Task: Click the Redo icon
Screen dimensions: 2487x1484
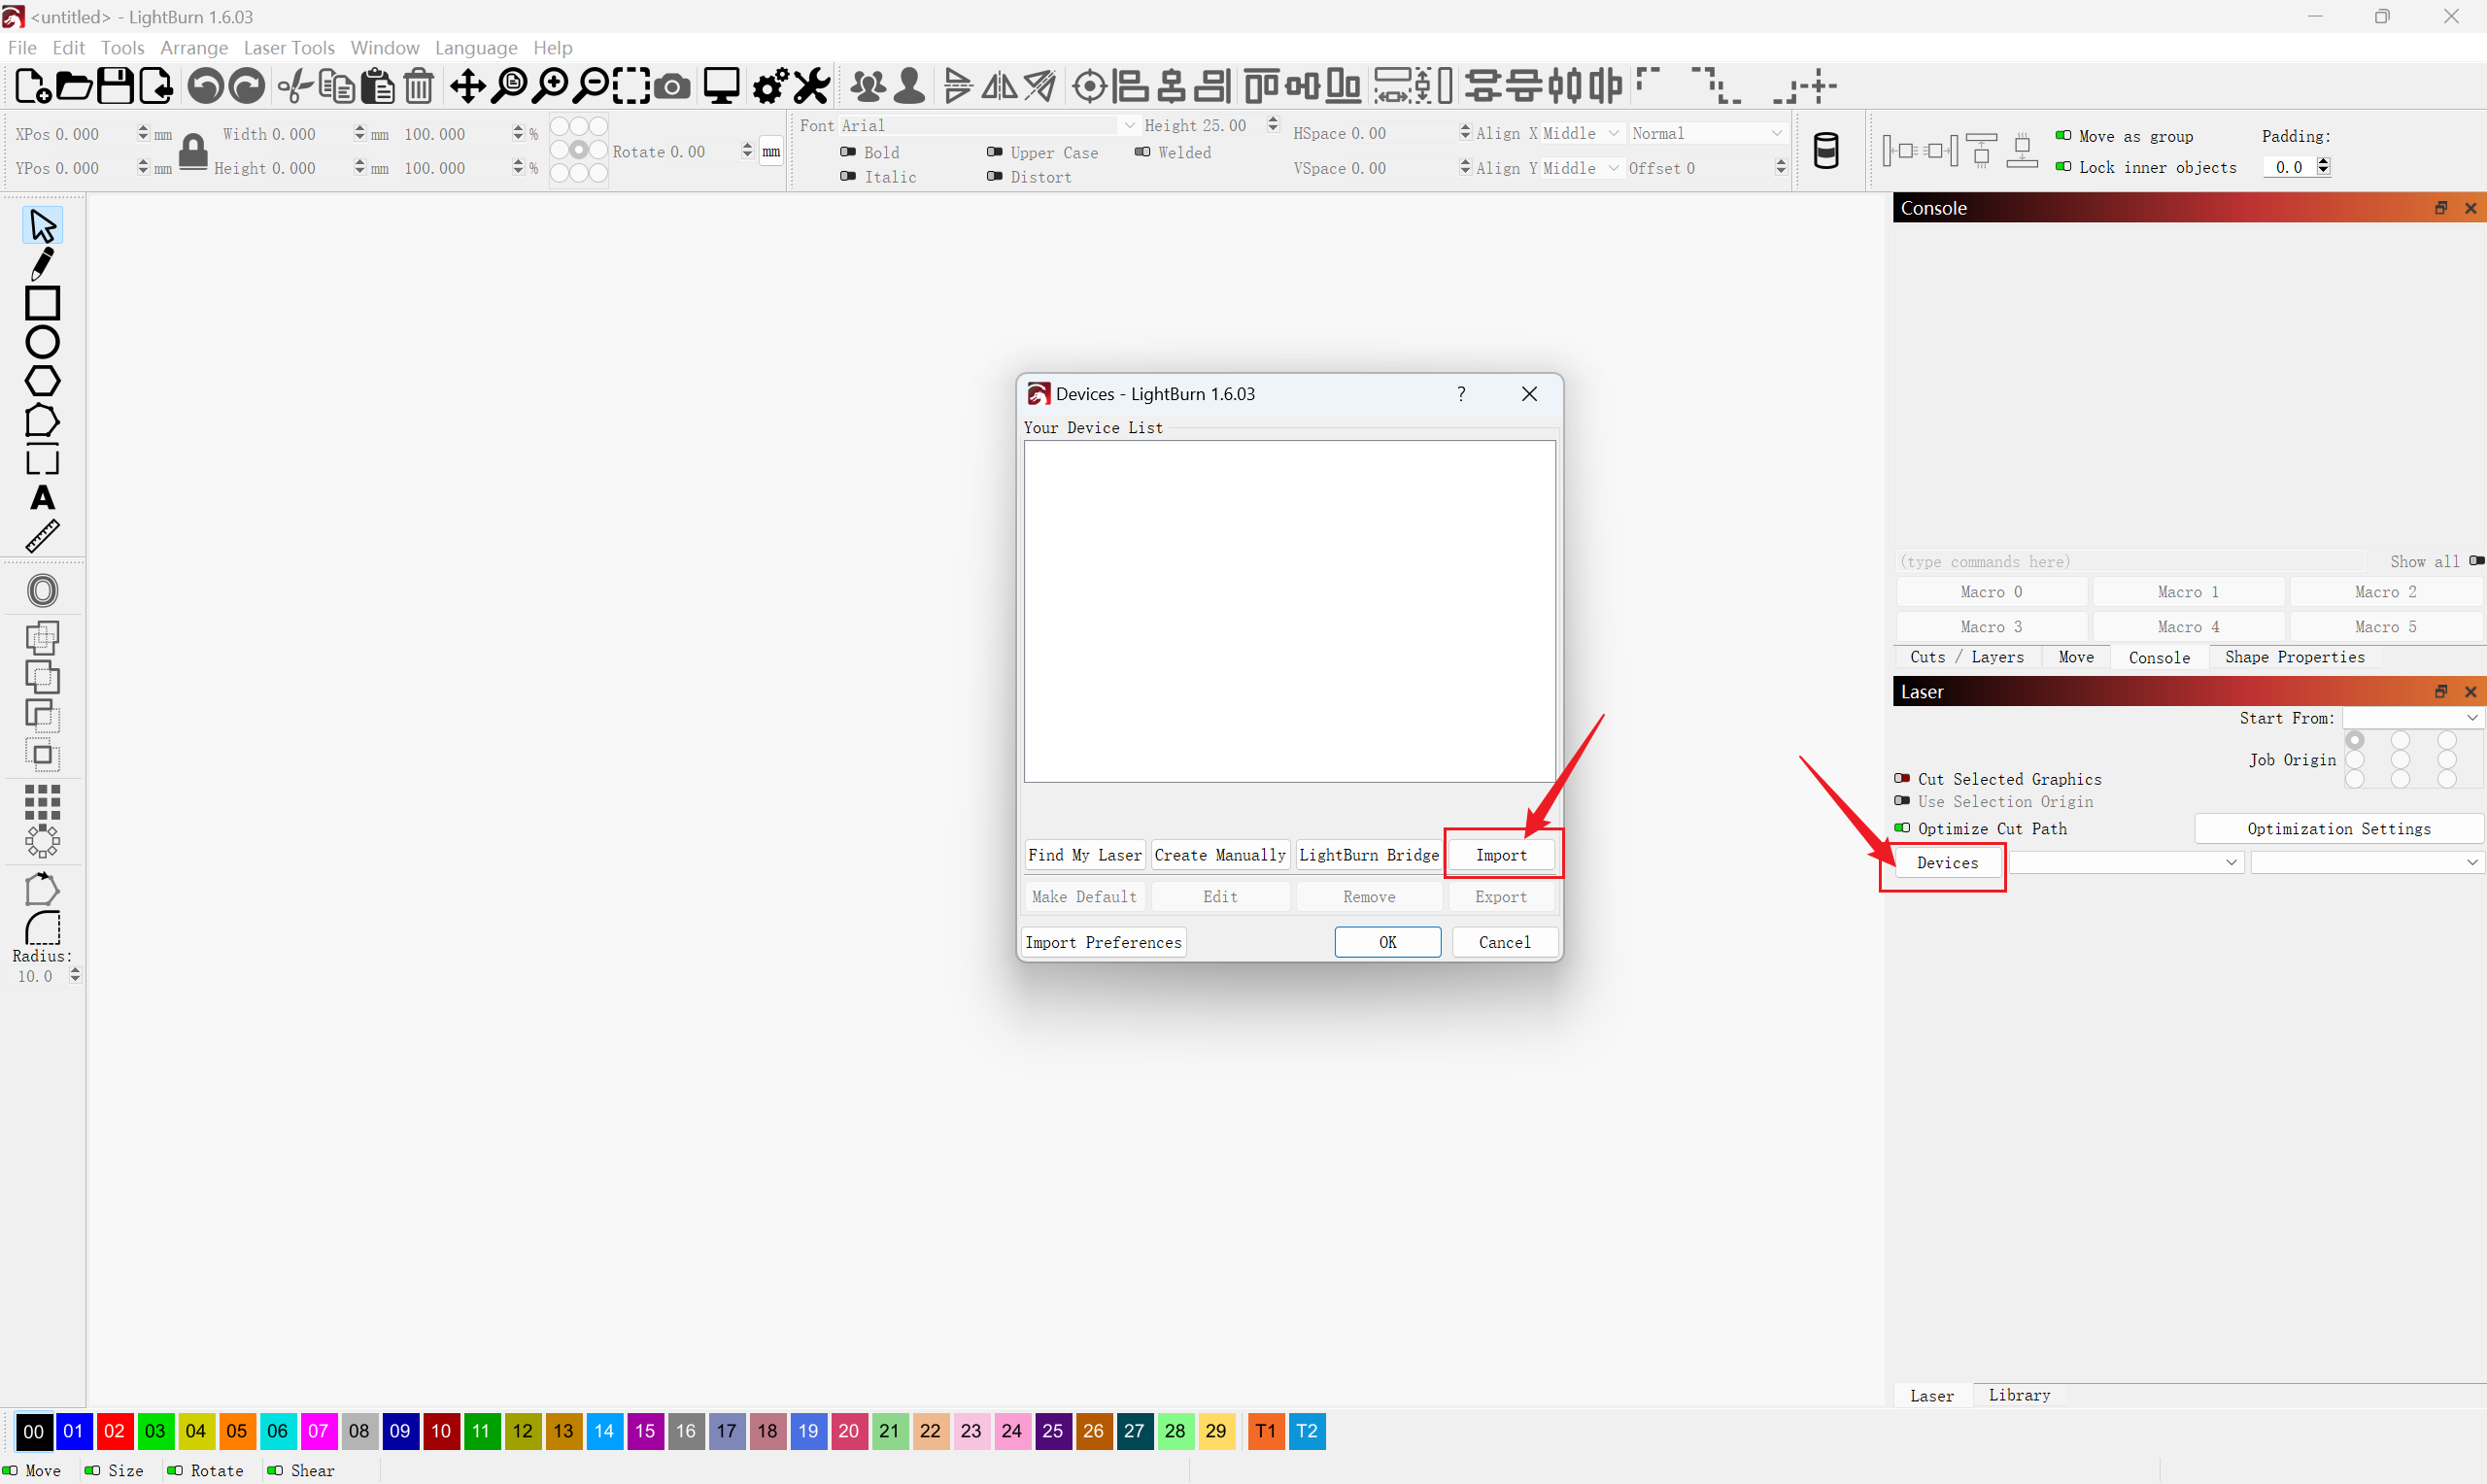Action: (247, 86)
